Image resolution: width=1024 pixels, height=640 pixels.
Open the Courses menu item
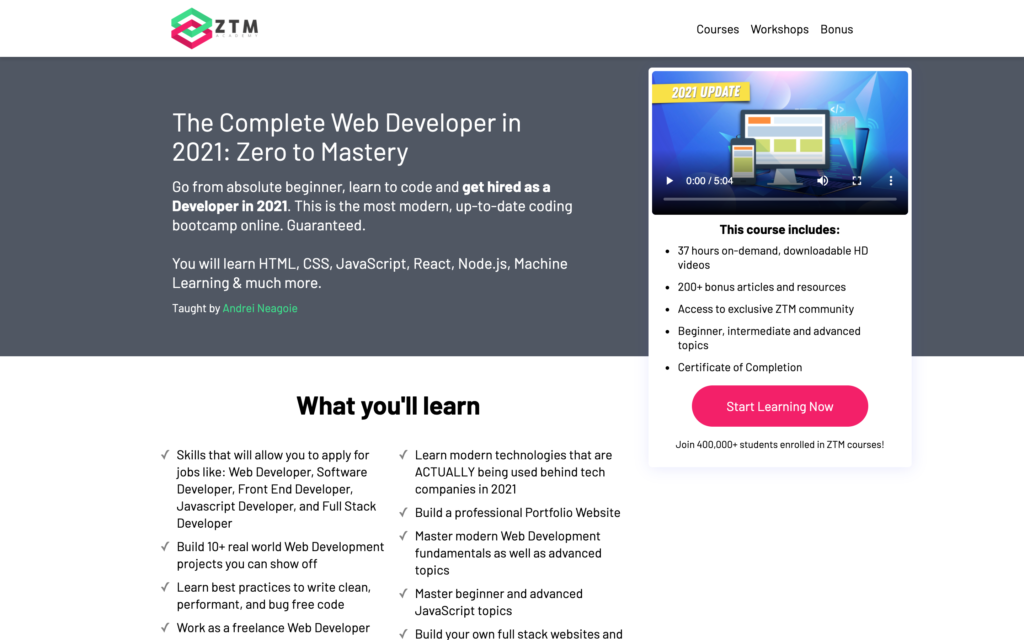[x=717, y=29]
